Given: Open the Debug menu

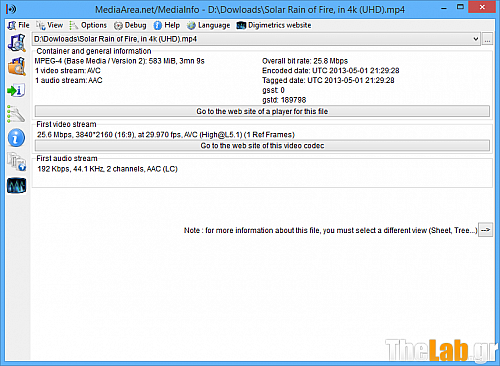Looking at the screenshot, I should [130, 25].
